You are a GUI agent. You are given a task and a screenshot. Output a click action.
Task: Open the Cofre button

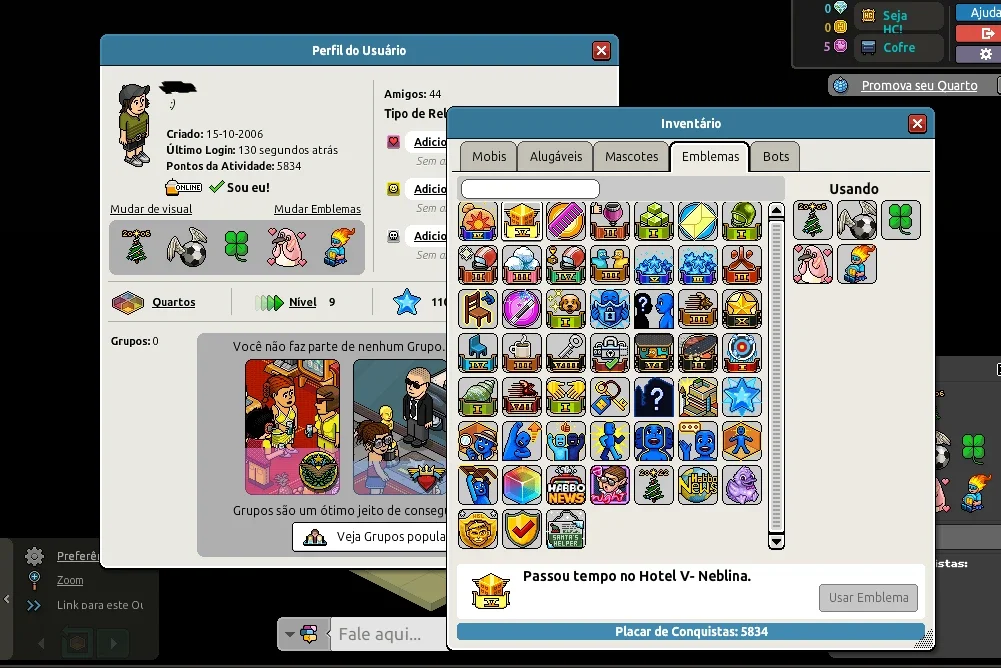click(899, 47)
